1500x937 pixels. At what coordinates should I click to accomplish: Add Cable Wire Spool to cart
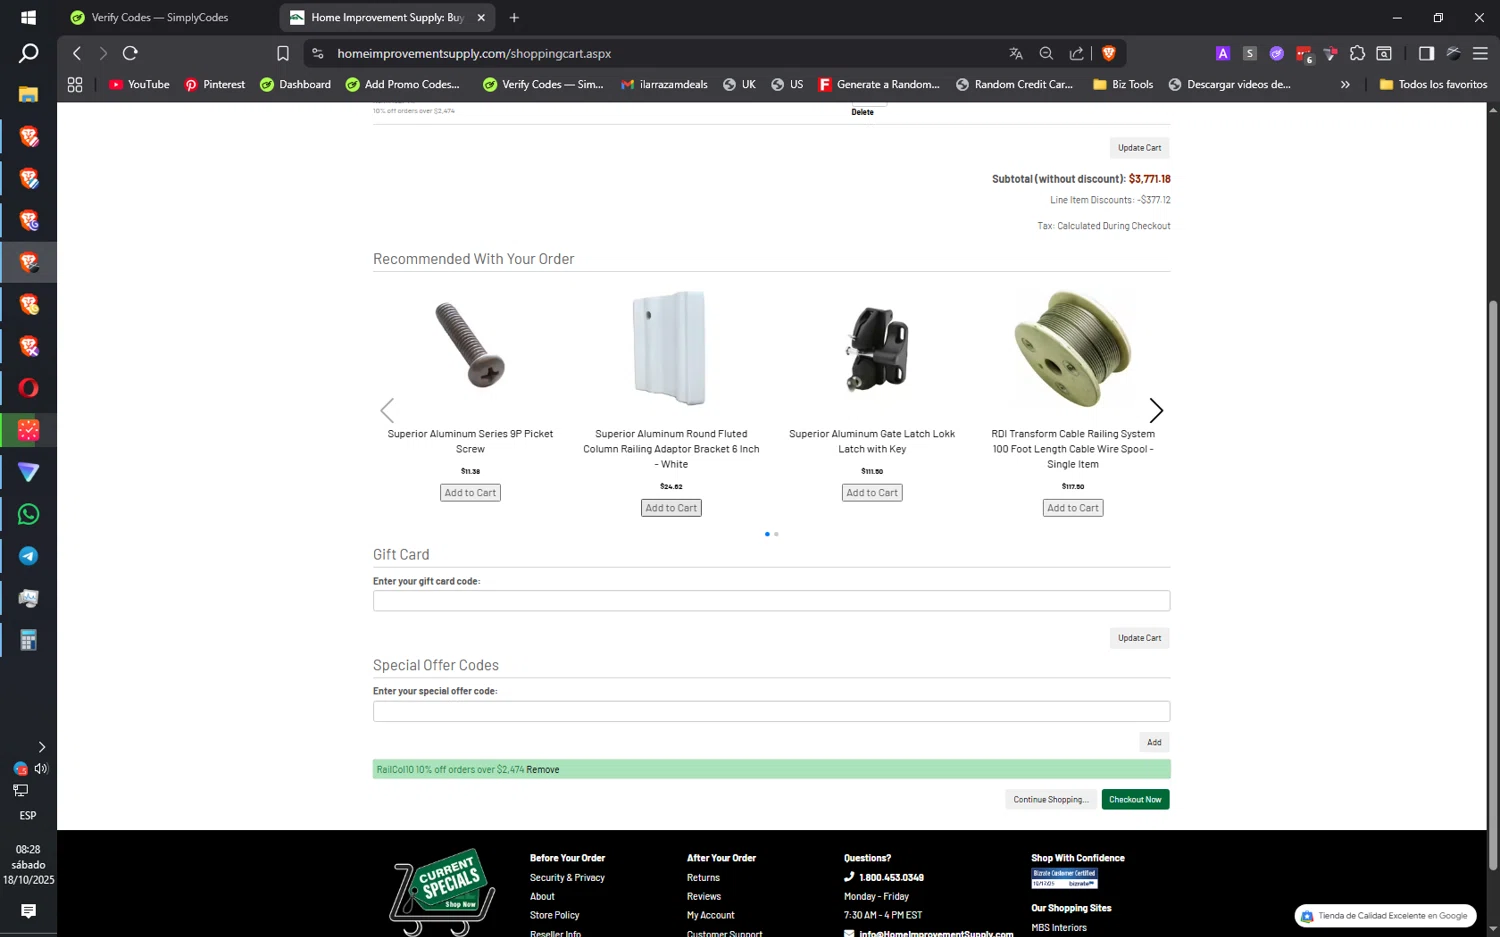tap(1073, 508)
